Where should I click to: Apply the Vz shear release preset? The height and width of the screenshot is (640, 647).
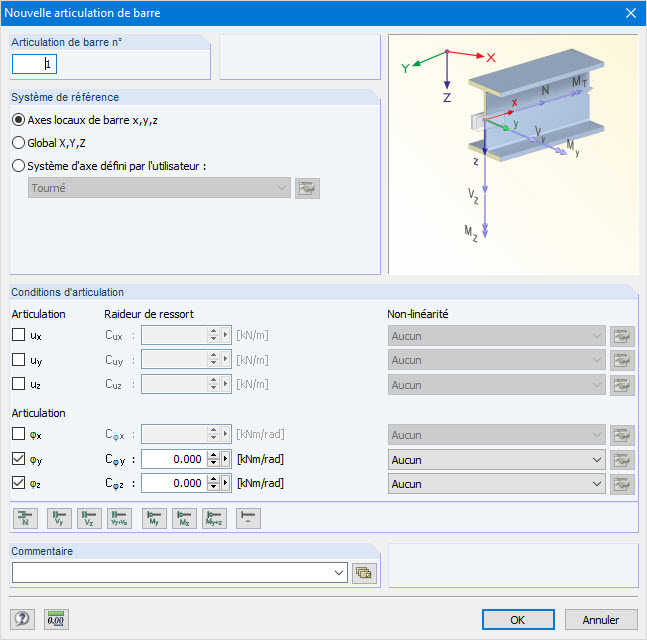(x=89, y=518)
